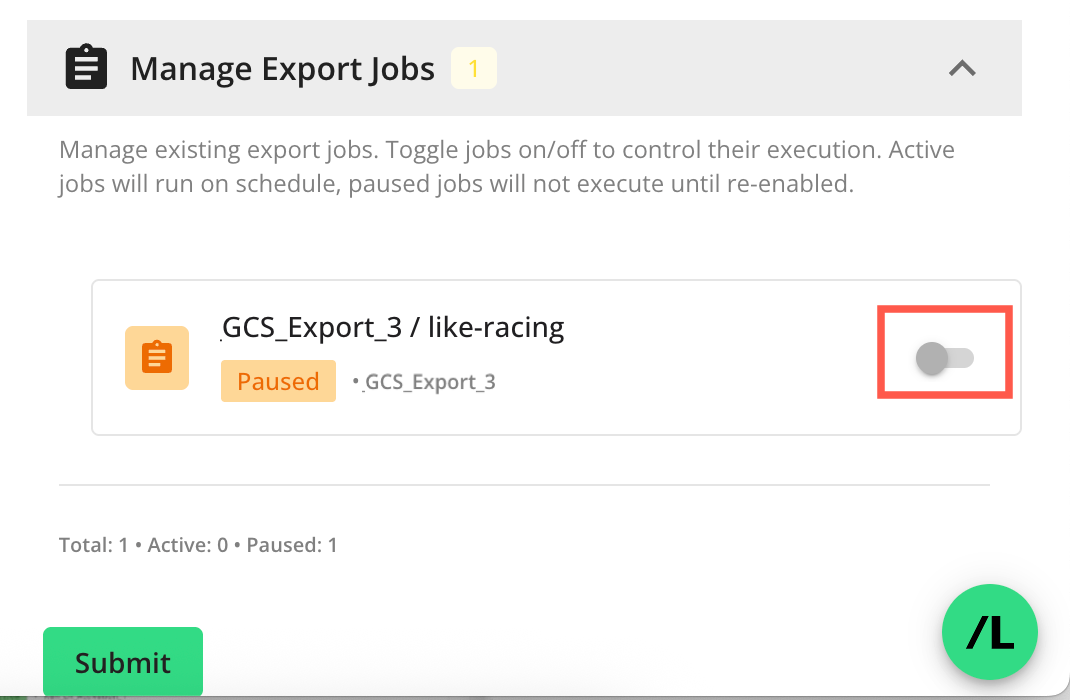Viewport: 1070px width, 700px height.
Task: Click the gray GCS_Export_3 subtitle label
Action: pos(430,382)
